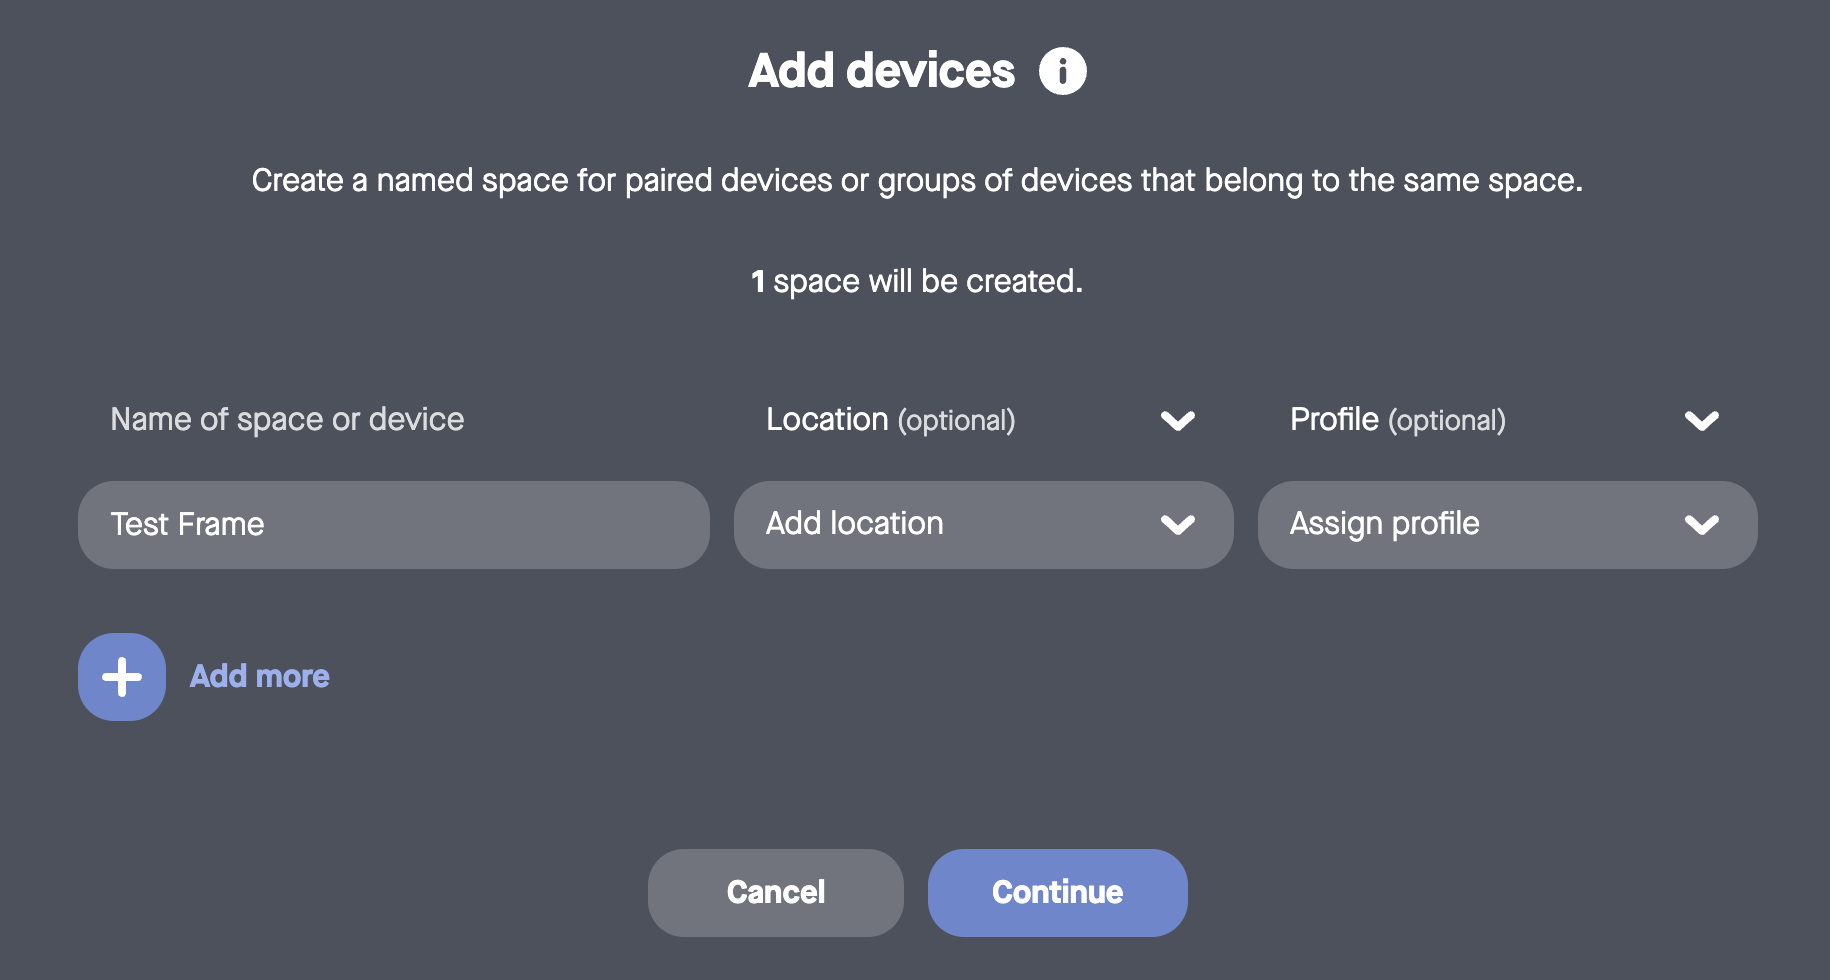Click the blue plus icon button

122,677
